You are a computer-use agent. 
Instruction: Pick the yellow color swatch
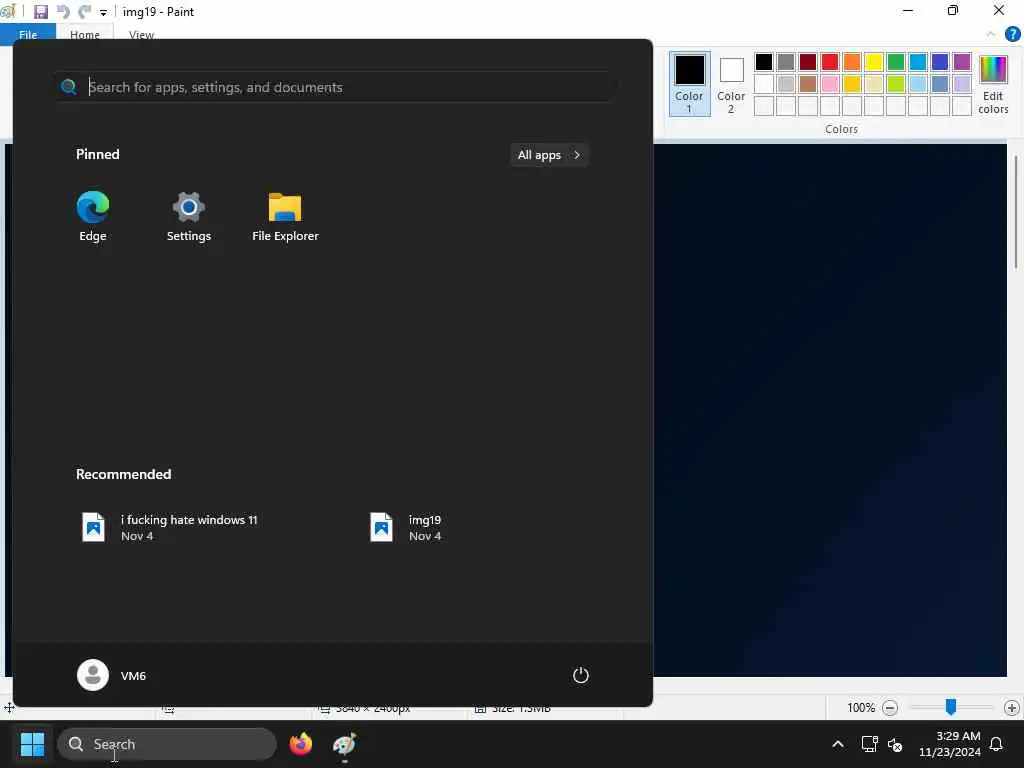[x=874, y=61]
